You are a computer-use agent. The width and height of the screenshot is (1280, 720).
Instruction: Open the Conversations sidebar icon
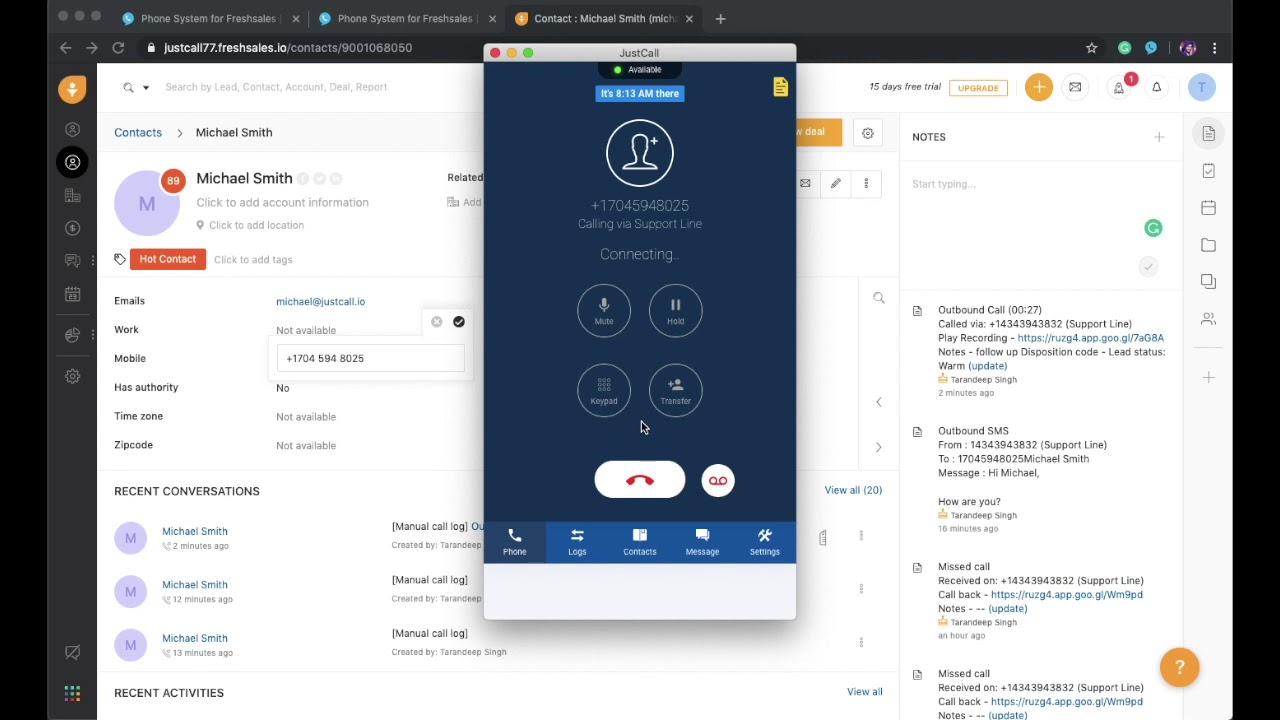pyautogui.click(x=72, y=261)
